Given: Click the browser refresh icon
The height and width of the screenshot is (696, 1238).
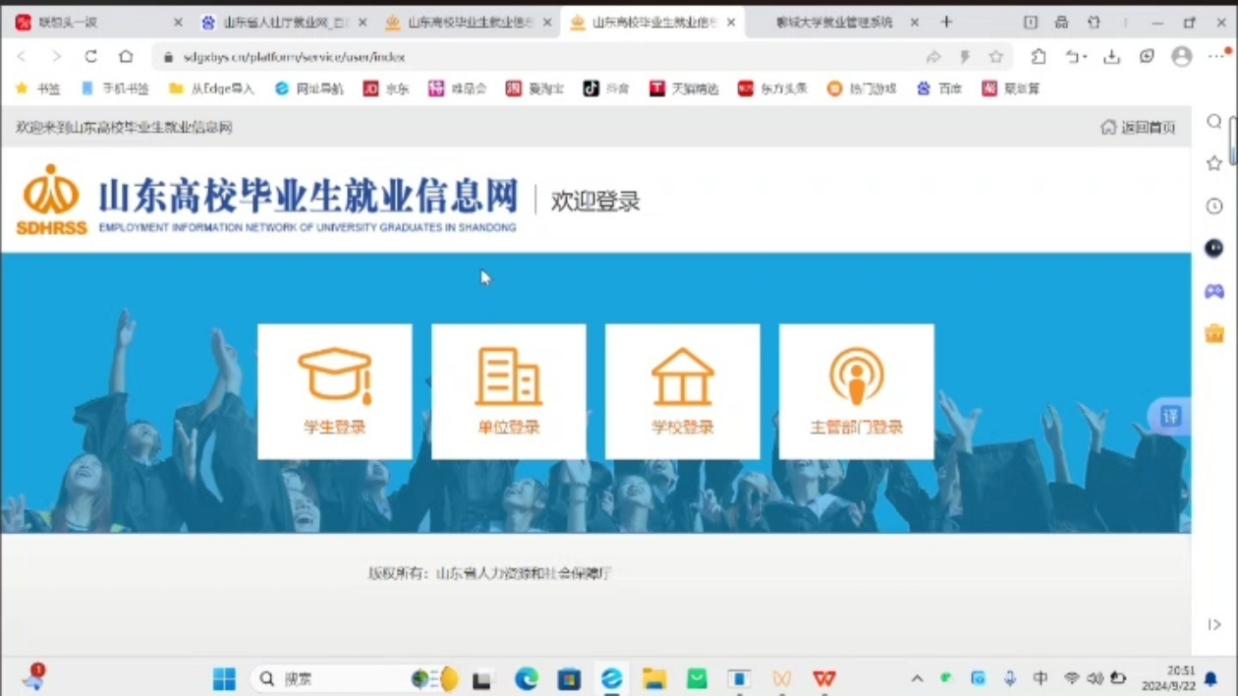Looking at the screenshot, I should (x=91, y=57).
